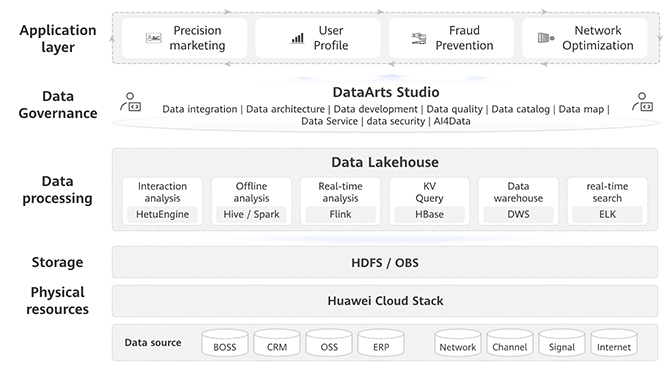Viewport: 670px width, 373px height.
Task: Click the Storage label
Action: 57,262
